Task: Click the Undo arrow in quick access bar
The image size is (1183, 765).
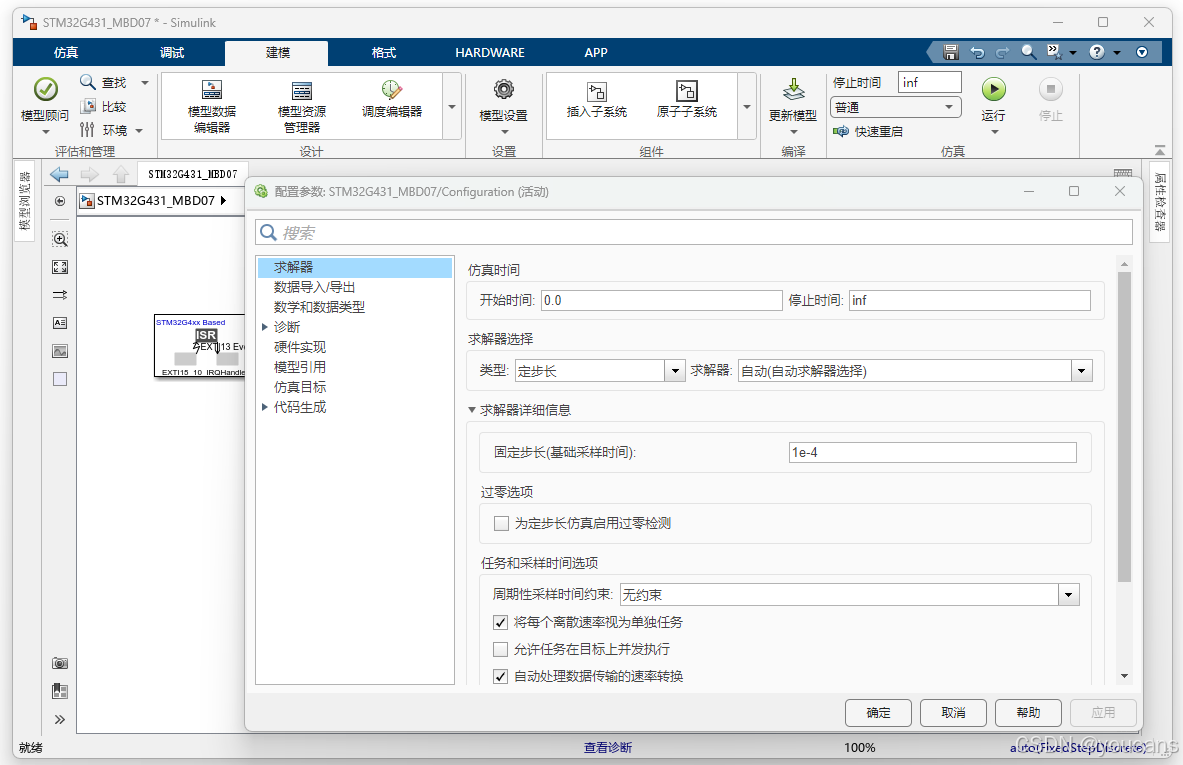Action: tap(977, 52)
